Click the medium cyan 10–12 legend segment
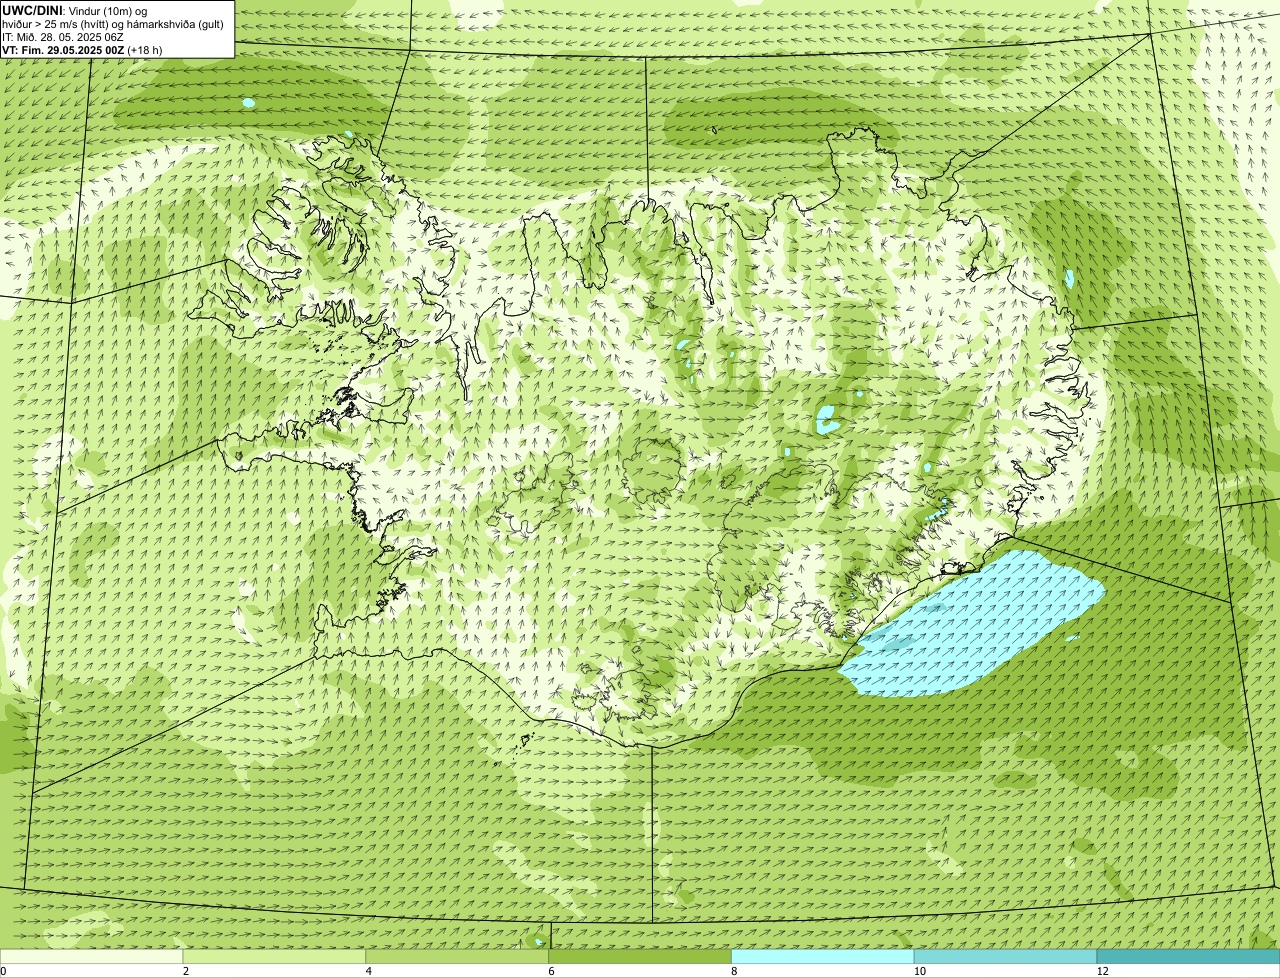 (x=1005, y=956)
